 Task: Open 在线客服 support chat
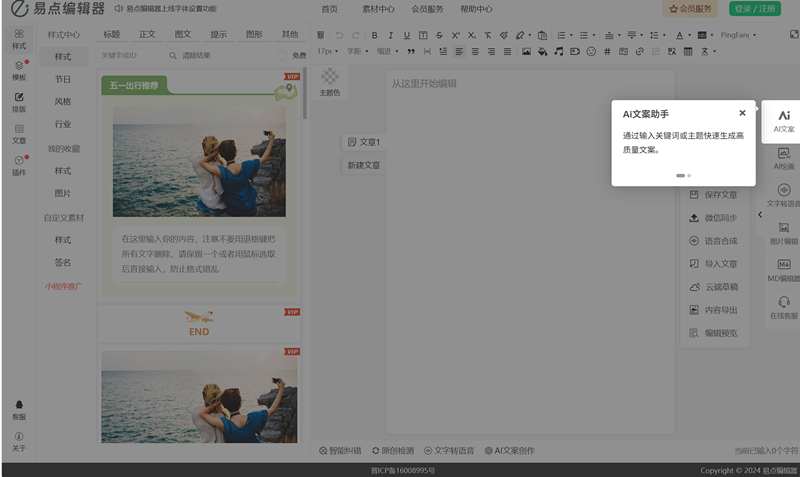click(x=784, y=308)
